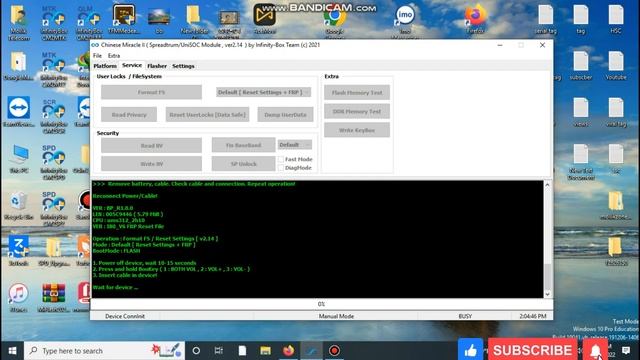Click the log scrollbar down arrow
The image size is (640, 360).
point(547,294)
